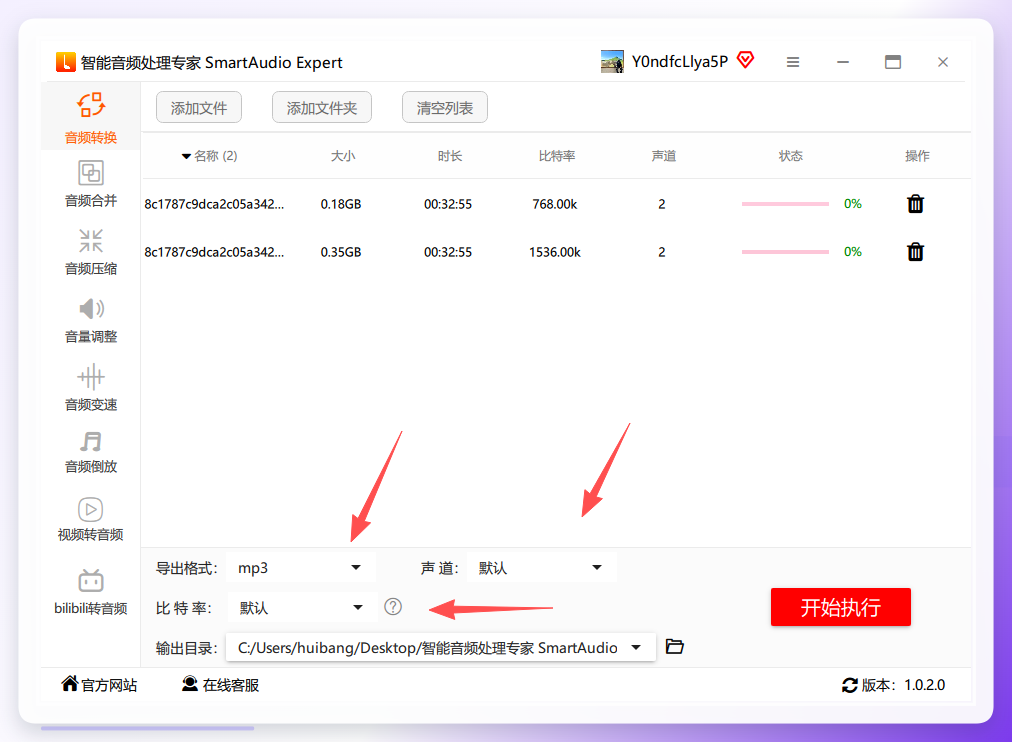Screen dimensions: 1012x742
Task: Click the 比特率 column header
Action: pos(557,156)
